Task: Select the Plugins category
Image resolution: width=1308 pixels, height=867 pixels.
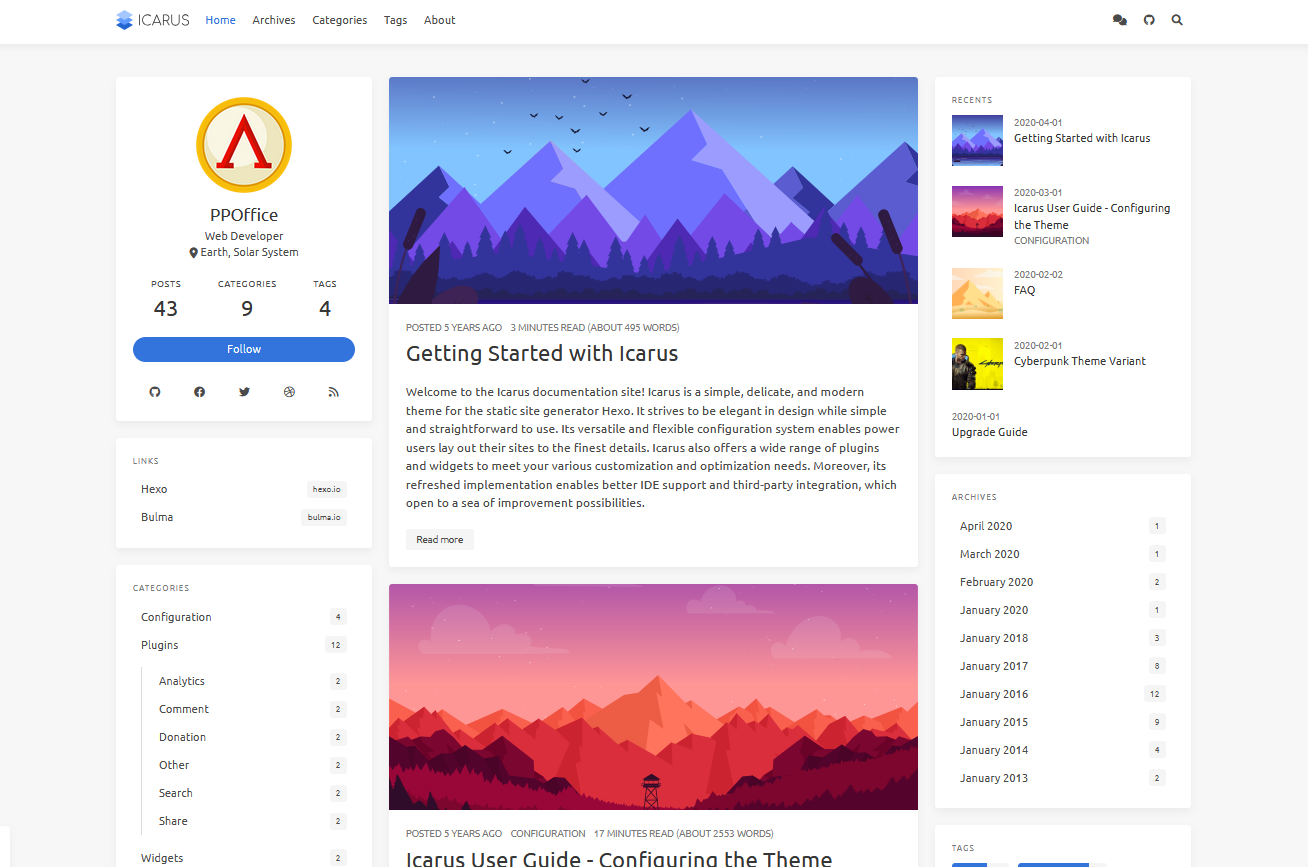Action: 160,645
